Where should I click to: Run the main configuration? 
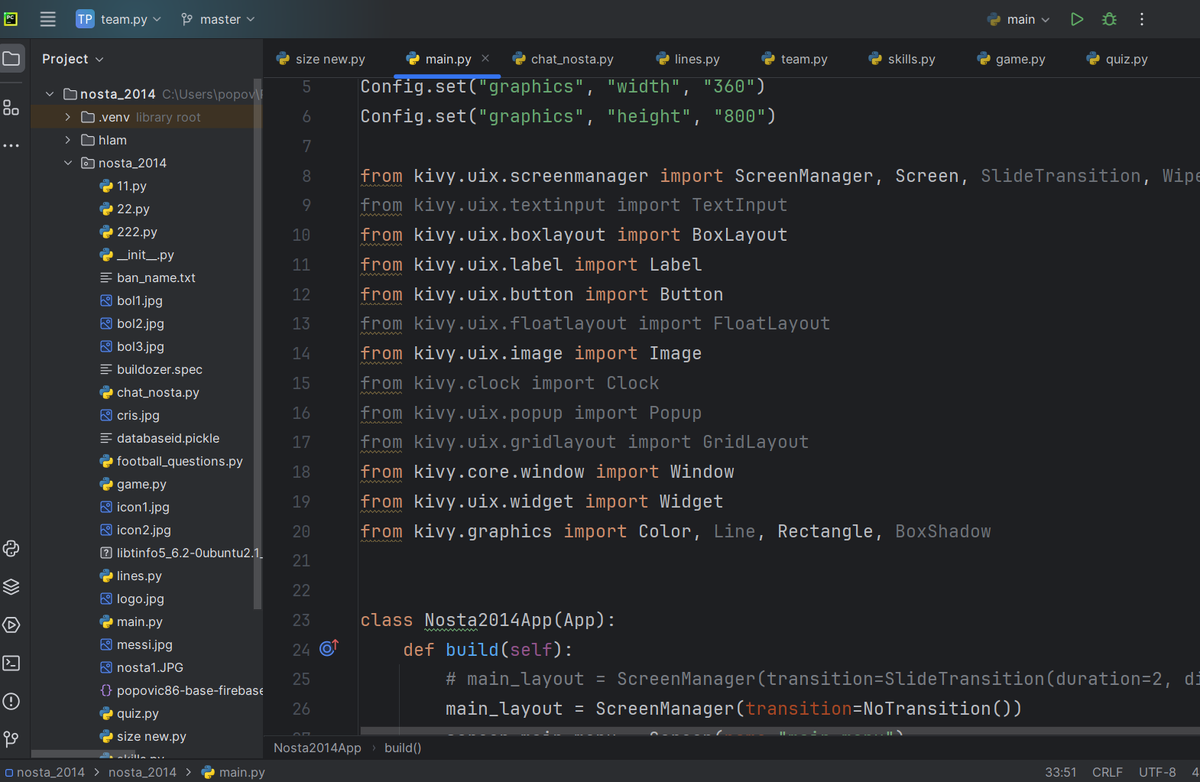(x=1077, y=19)
